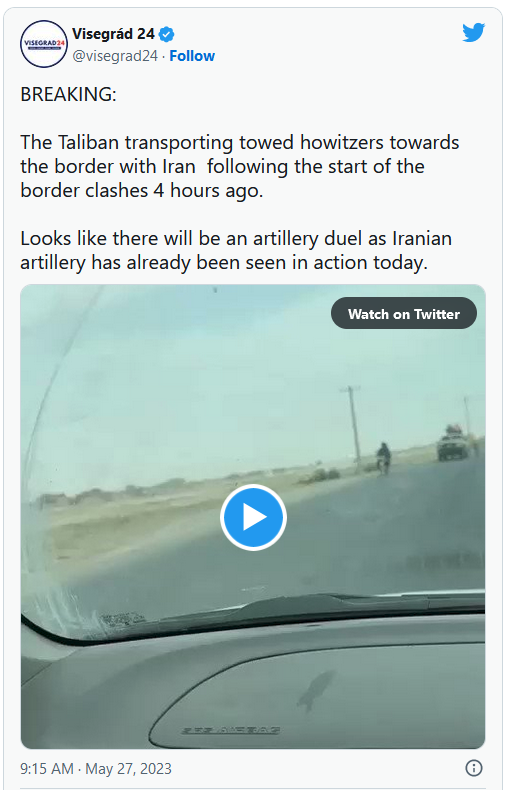The height and width of the screenshot is (790, 511).
Task: Click the tweet info icon
Action: click(473, 768)
